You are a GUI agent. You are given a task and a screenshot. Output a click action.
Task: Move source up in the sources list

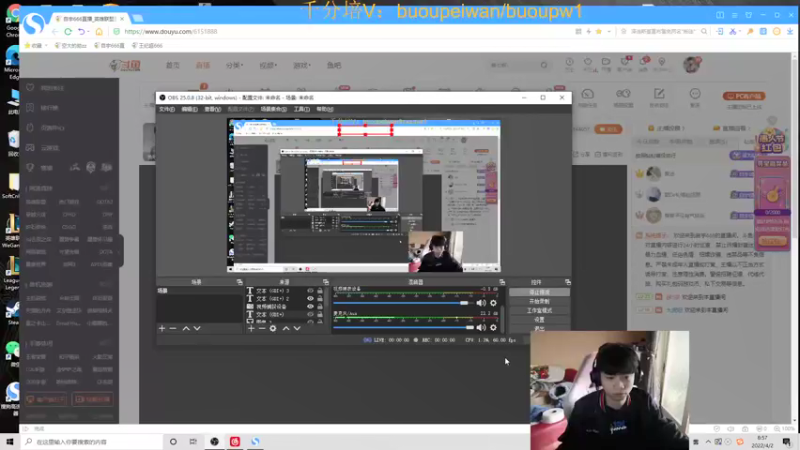(x=286, y=329)
